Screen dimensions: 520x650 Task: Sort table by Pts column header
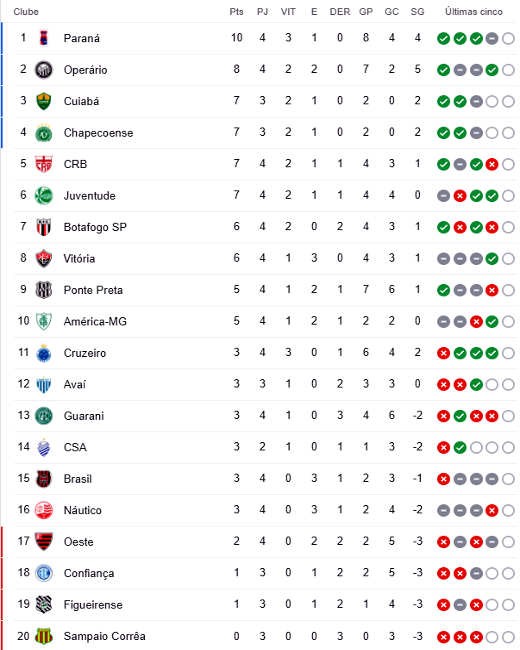pos(236,12)
